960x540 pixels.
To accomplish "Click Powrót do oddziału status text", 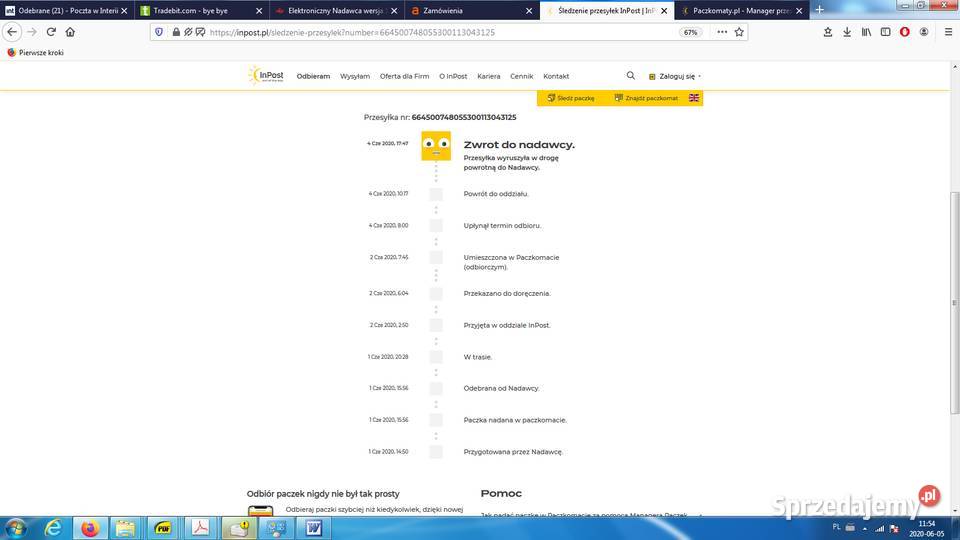I will coord(496,194).
